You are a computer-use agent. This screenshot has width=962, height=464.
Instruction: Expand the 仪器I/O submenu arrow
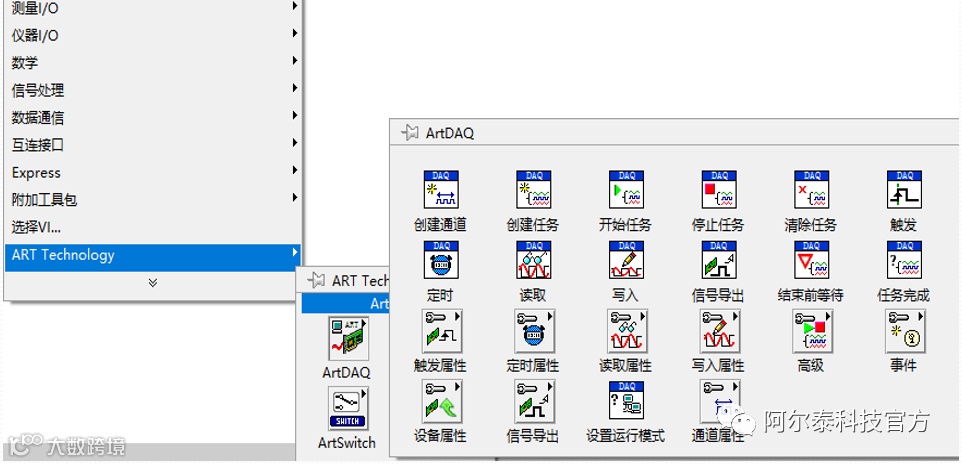point(295,33)
